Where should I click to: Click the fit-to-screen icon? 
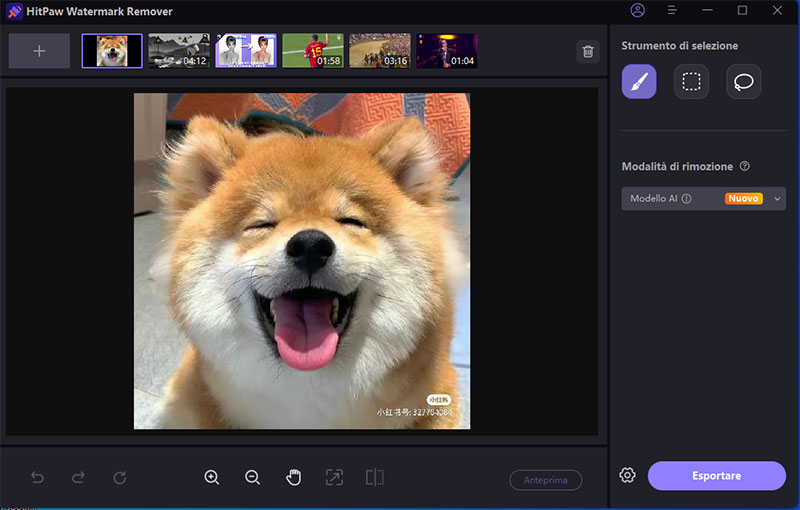(334, 478)
